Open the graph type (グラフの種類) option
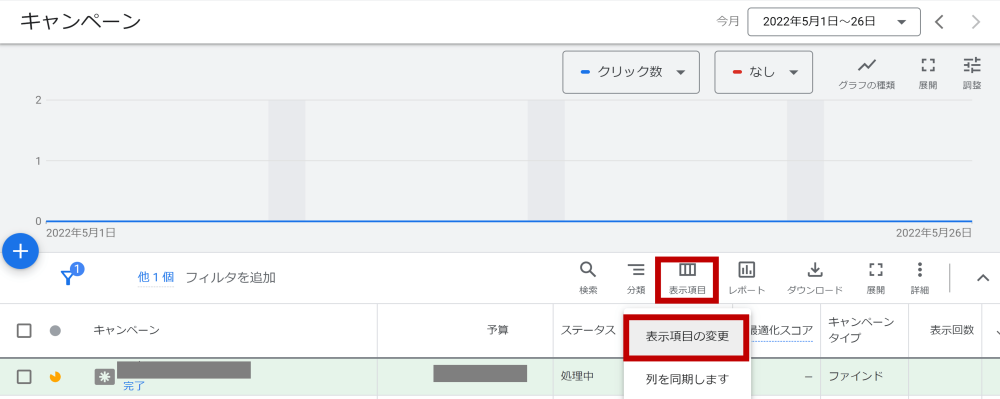Viewport: 1000px width, 399px height. click(x=866, y=74)
